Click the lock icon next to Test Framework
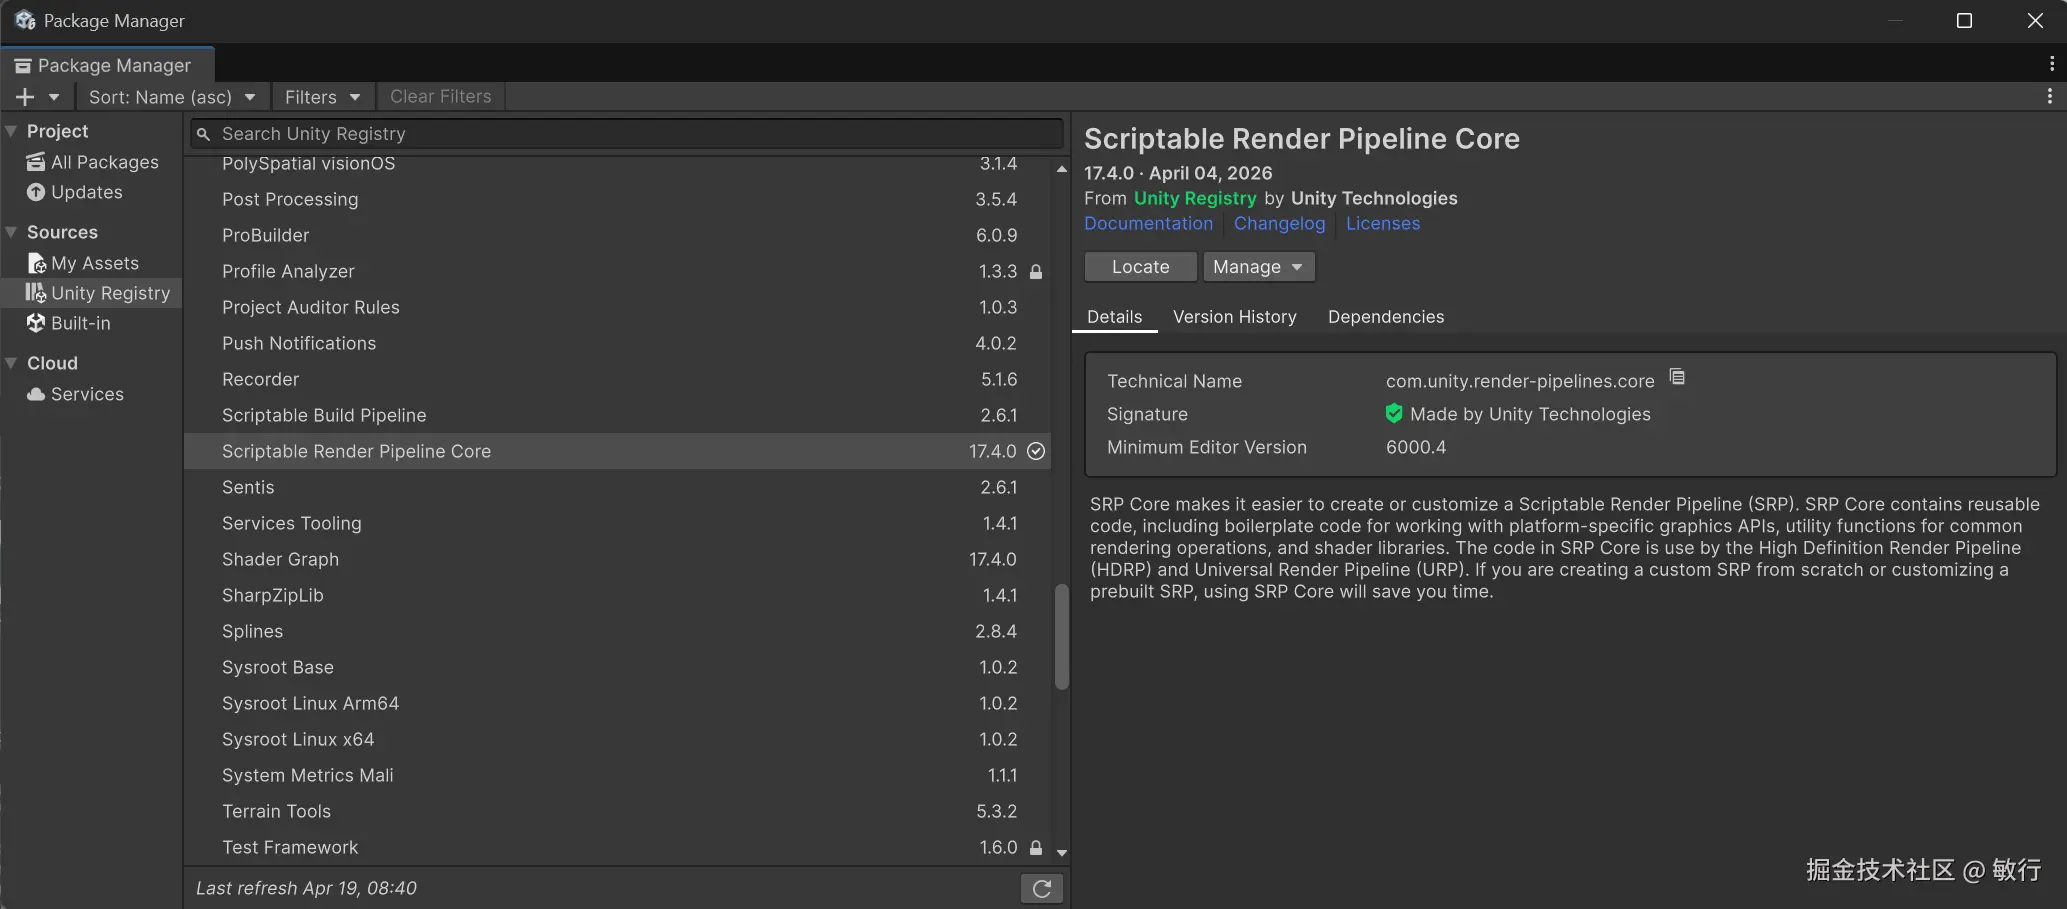 (x=1036, y=848)
